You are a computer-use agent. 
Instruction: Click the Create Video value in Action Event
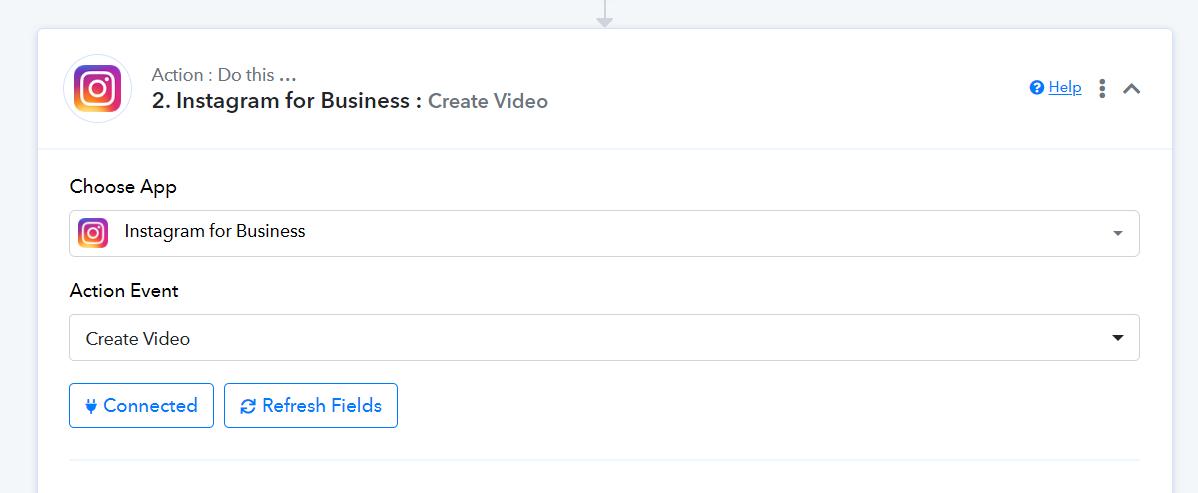point(138,338)
